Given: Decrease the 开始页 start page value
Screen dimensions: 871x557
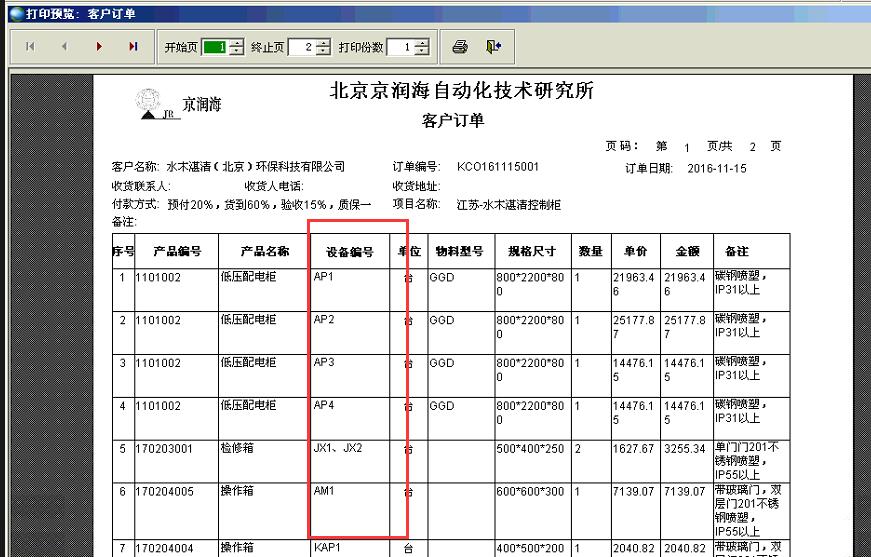Looking at the screenshot, I should click(237, 52).
